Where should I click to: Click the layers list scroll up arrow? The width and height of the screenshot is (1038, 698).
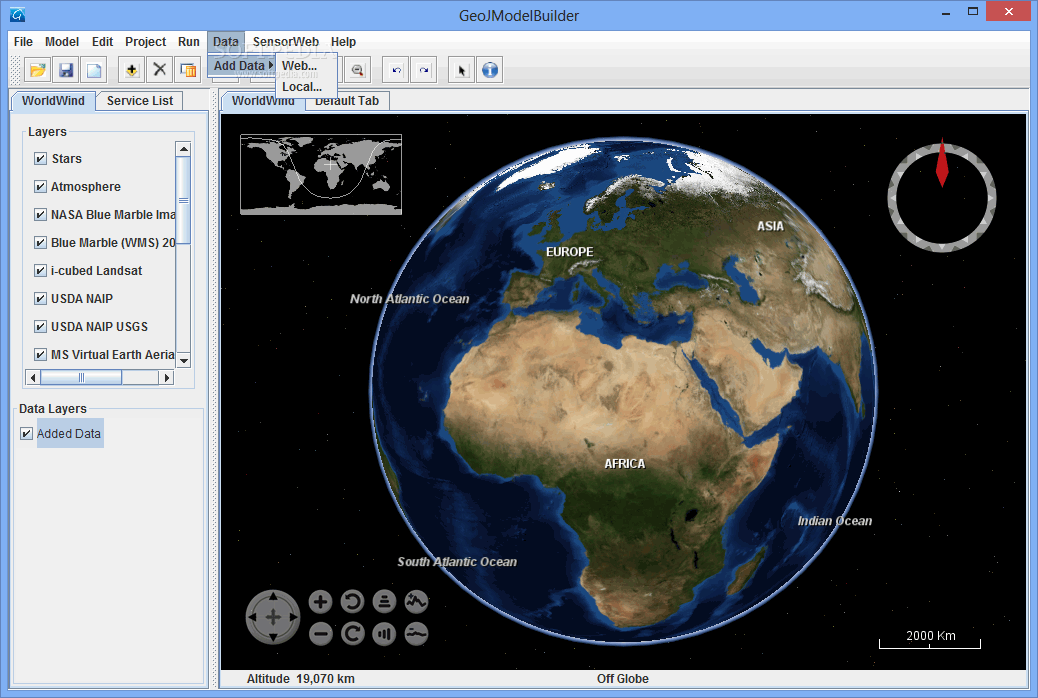point(183,149)
